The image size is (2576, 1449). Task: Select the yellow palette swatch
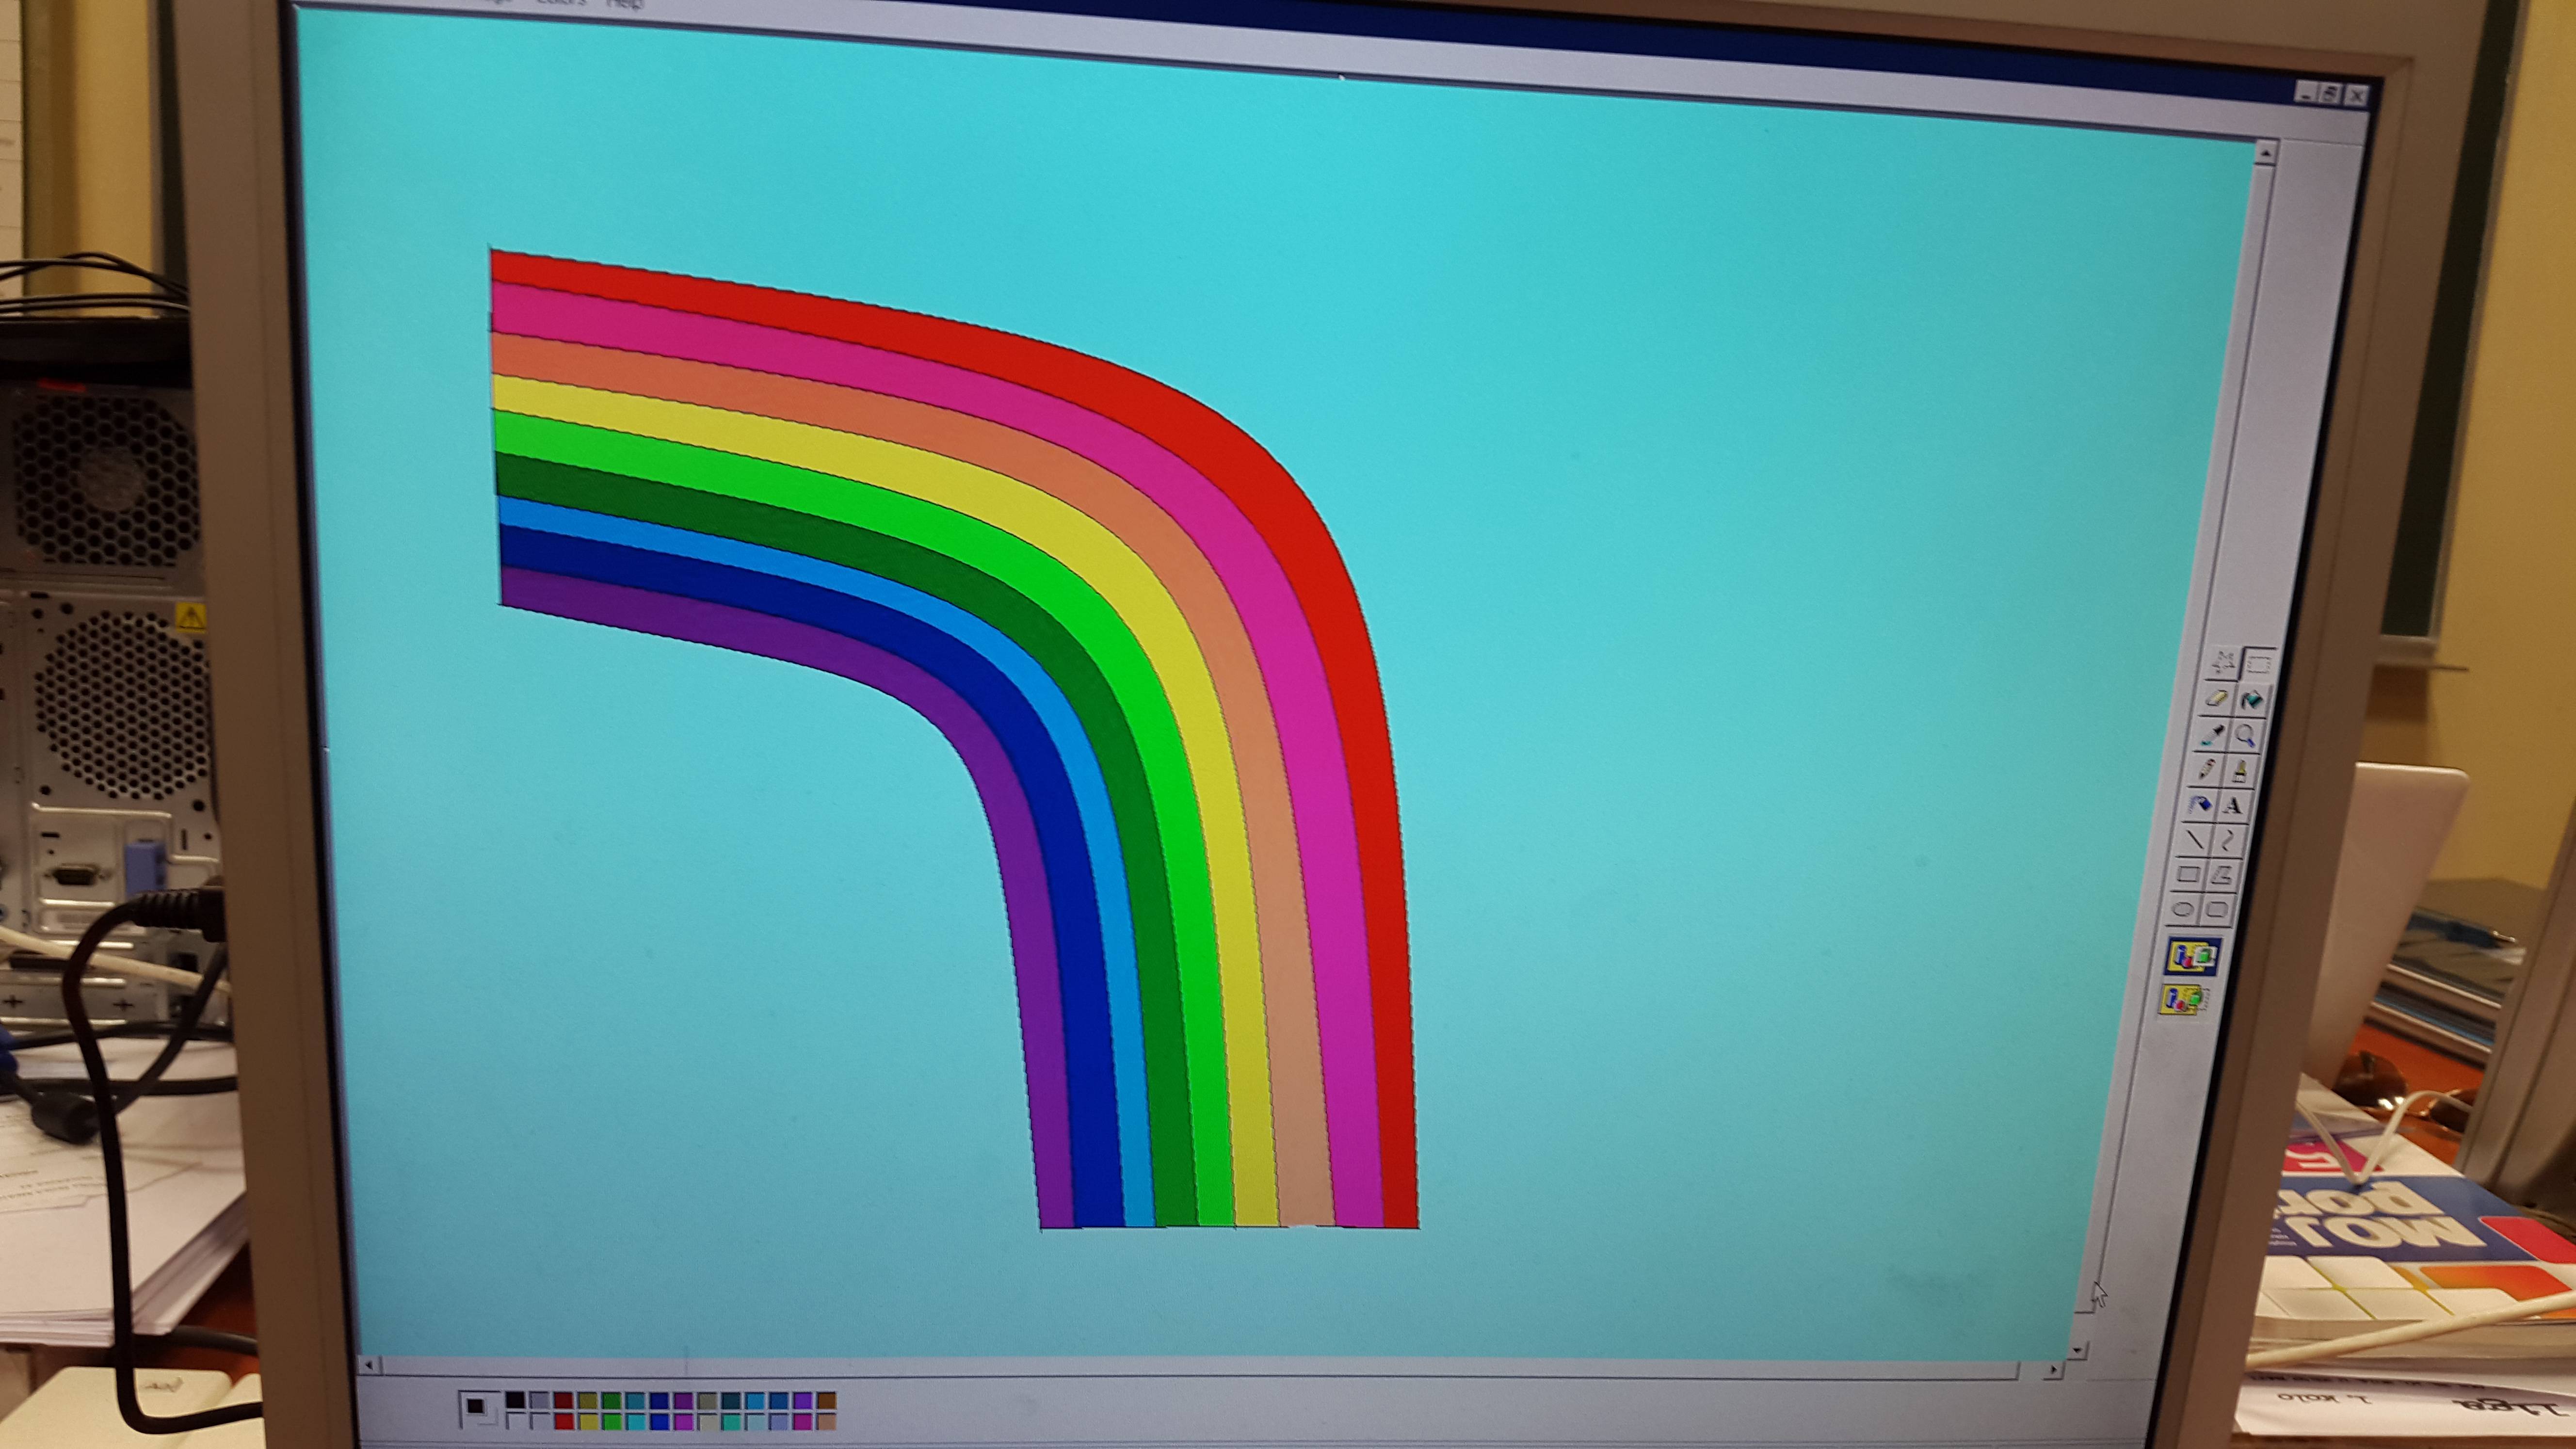tap(588, 1421)
